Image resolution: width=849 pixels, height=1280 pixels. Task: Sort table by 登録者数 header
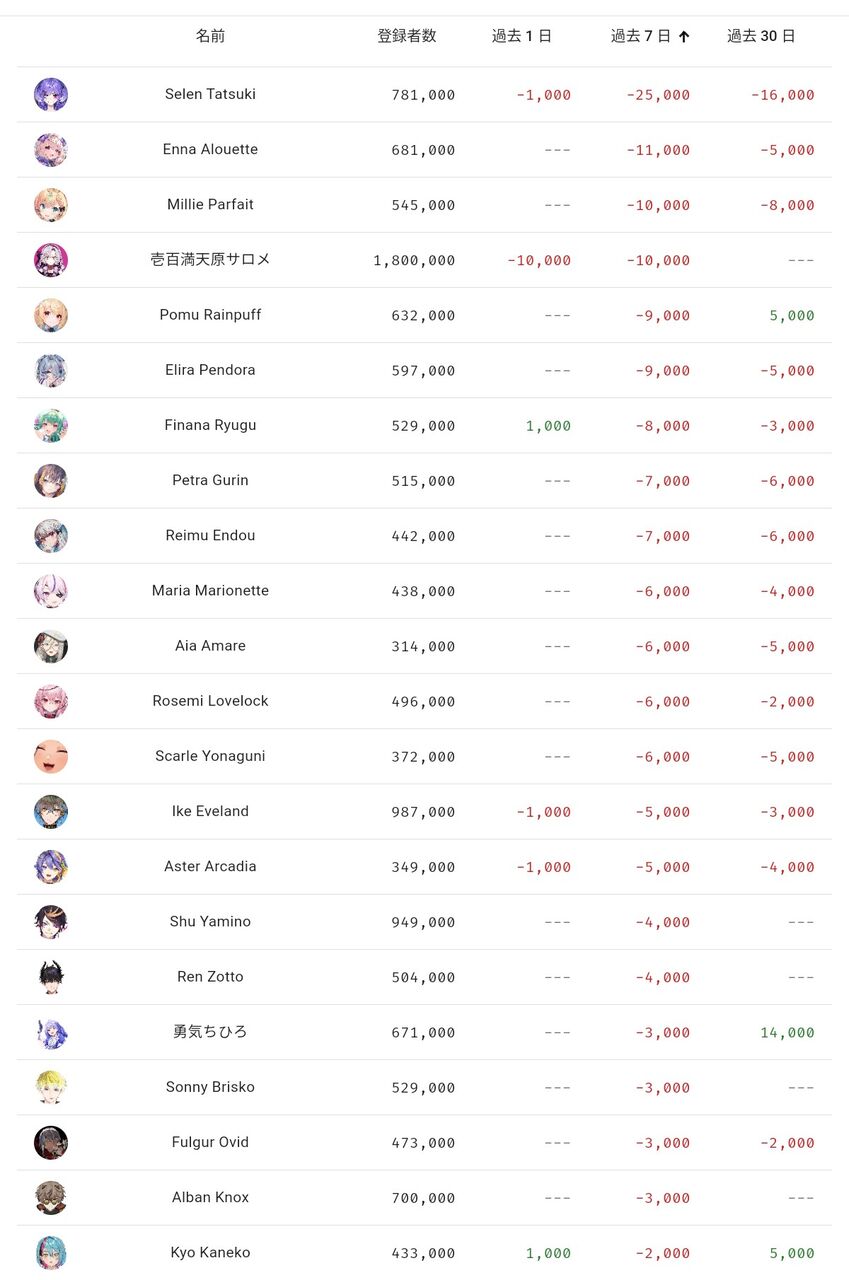point(407,36)
